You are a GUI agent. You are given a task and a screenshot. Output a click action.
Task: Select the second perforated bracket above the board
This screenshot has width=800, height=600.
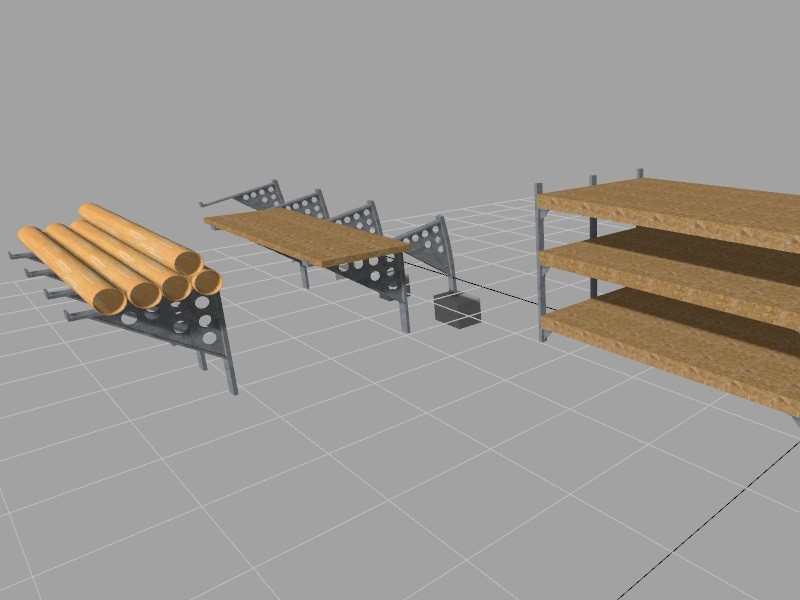(308, 204)
